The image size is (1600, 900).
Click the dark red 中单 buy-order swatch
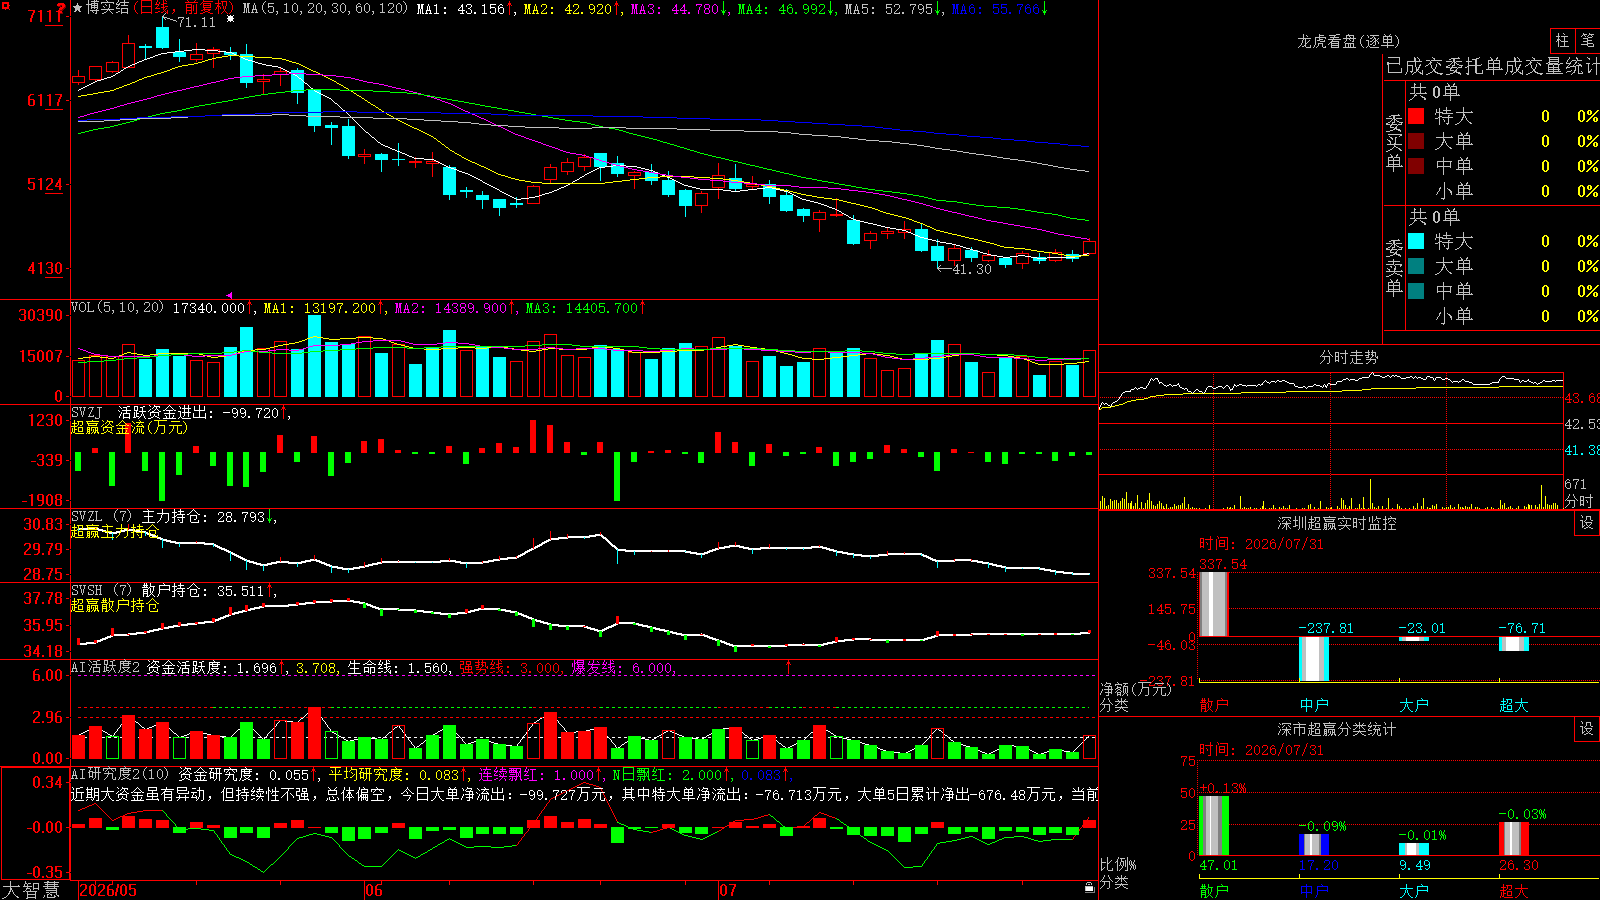pos(1416,165)
